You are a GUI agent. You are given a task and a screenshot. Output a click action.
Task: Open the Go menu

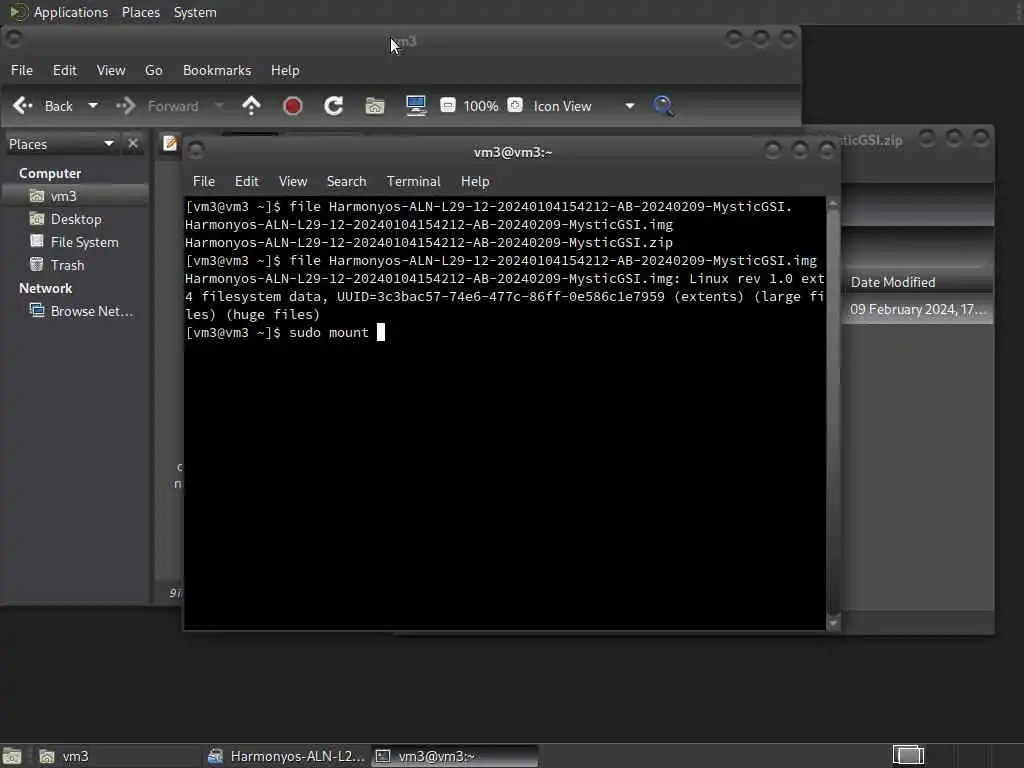pos(153,70)
